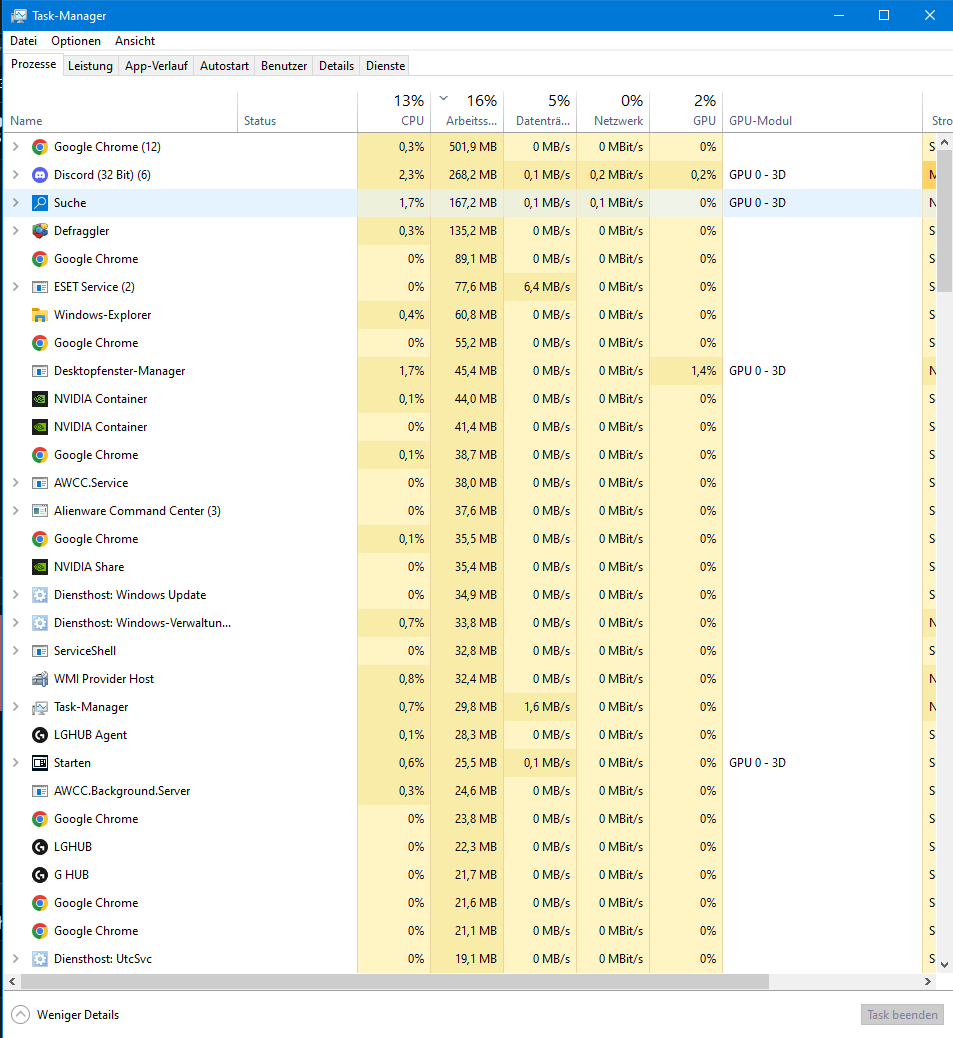Click the Google Chrome (12) icon

click(x=40, y=147)
